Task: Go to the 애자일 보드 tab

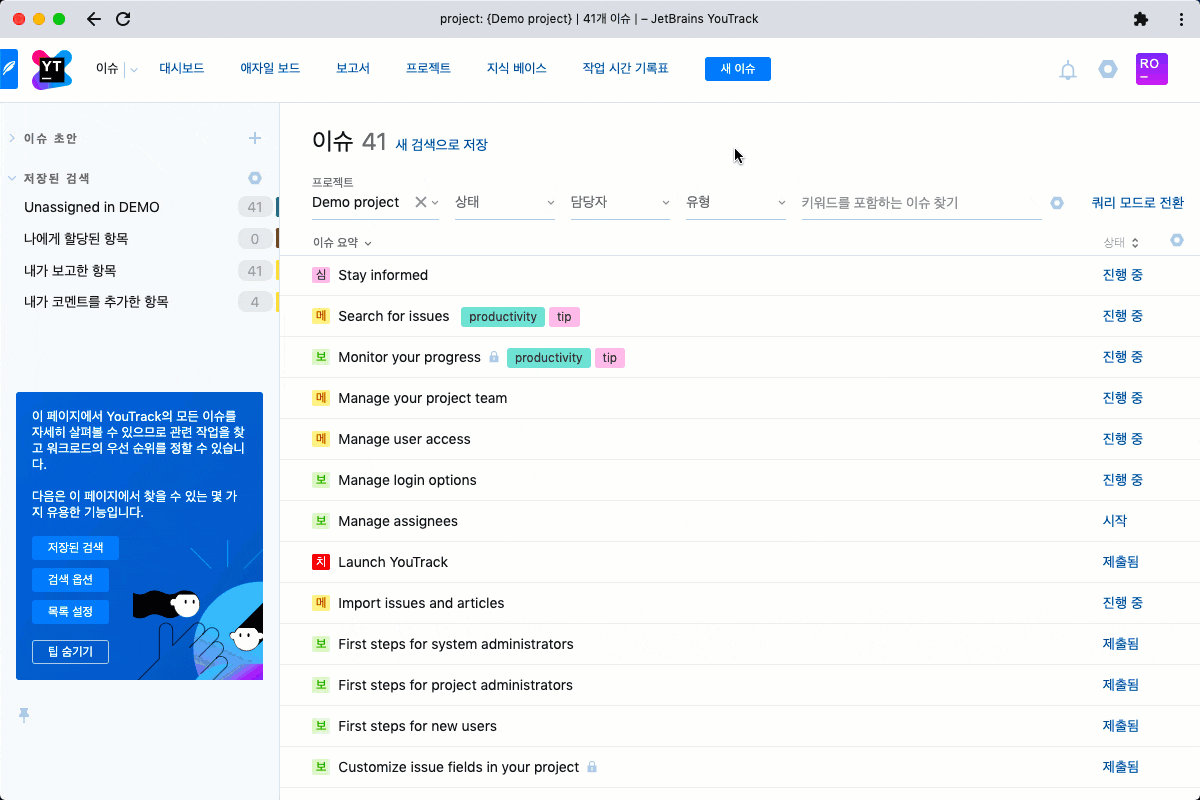Action: [270, 69]
